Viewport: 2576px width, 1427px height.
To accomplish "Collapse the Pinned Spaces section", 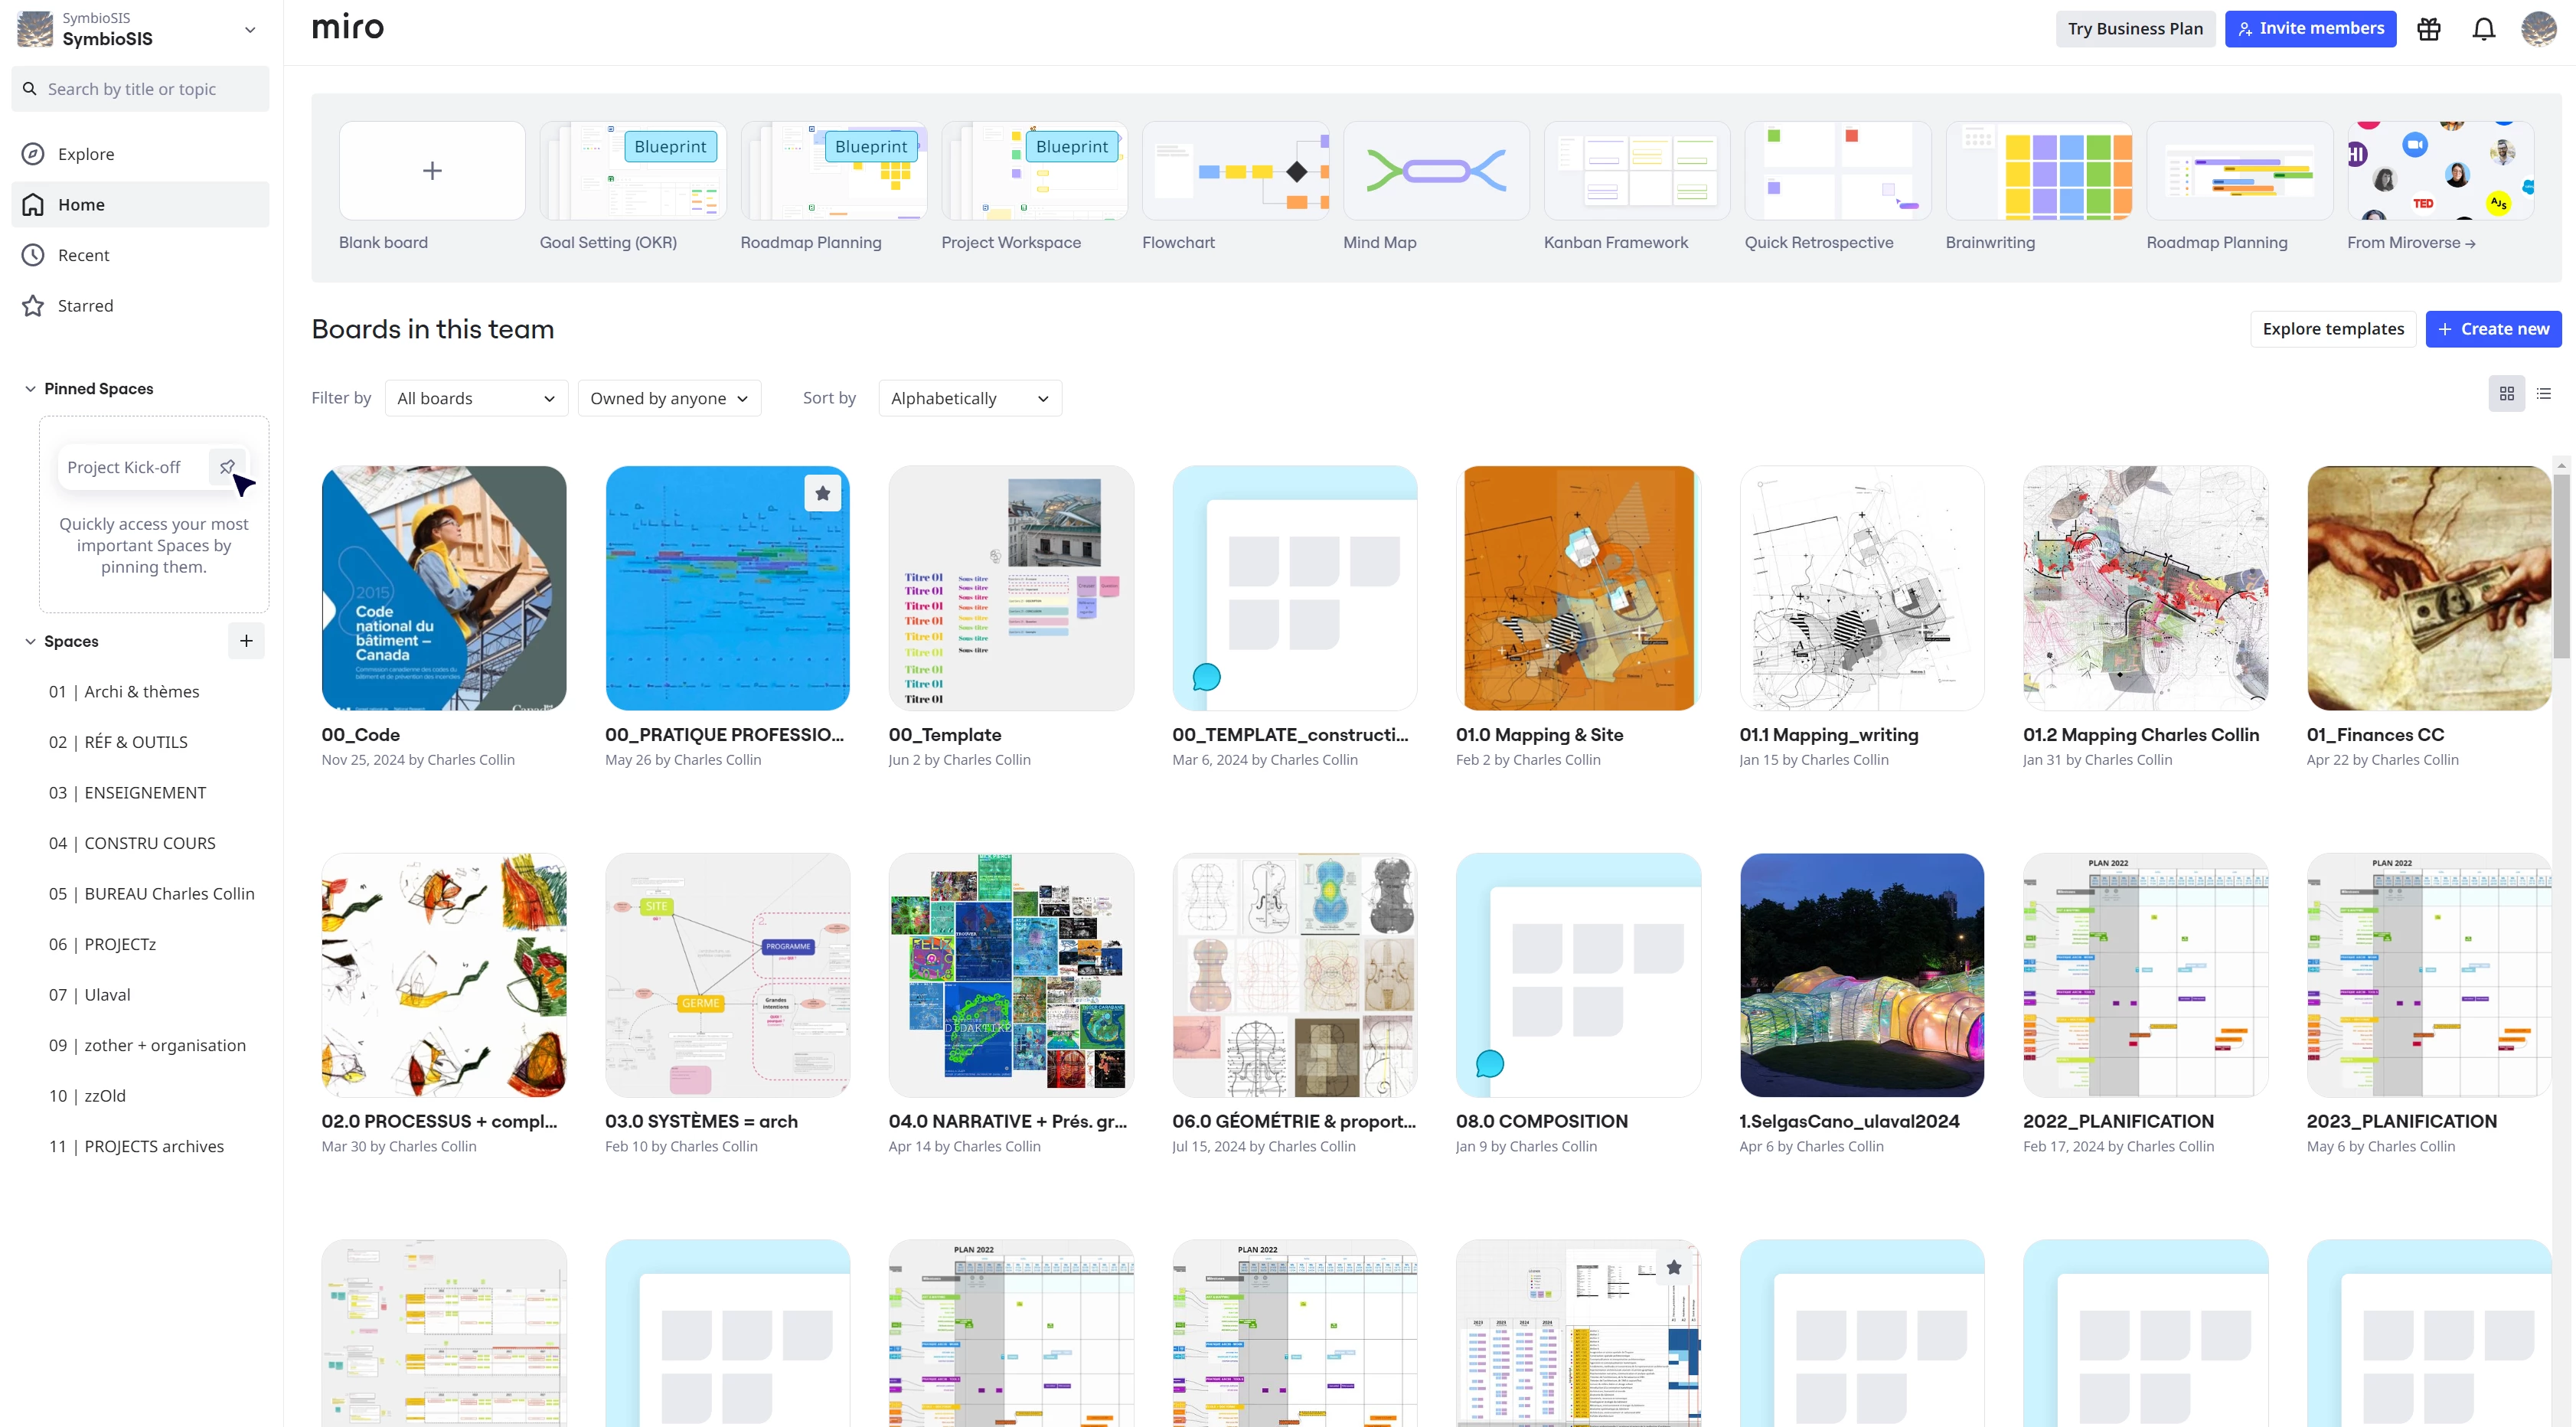I will [30, 389].
